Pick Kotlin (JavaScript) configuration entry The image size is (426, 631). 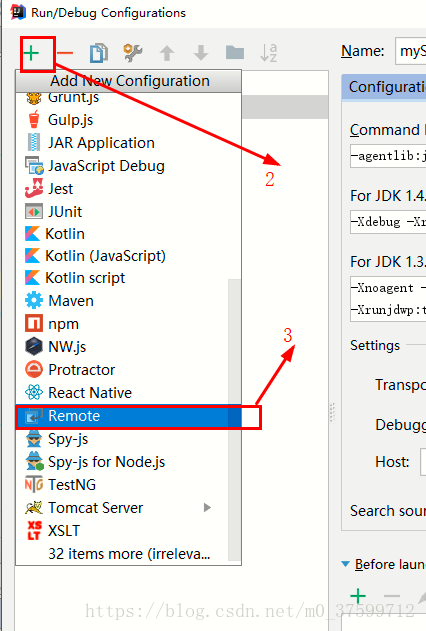pos(128,256)
